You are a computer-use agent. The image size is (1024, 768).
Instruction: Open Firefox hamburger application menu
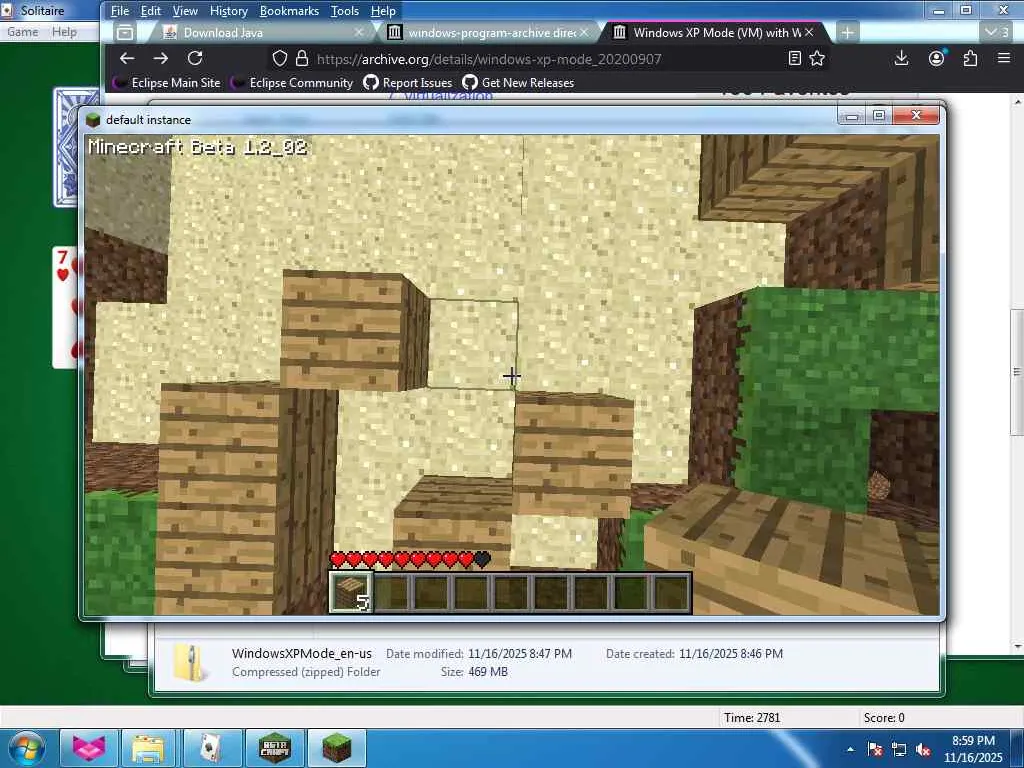tap(1004, 58)
